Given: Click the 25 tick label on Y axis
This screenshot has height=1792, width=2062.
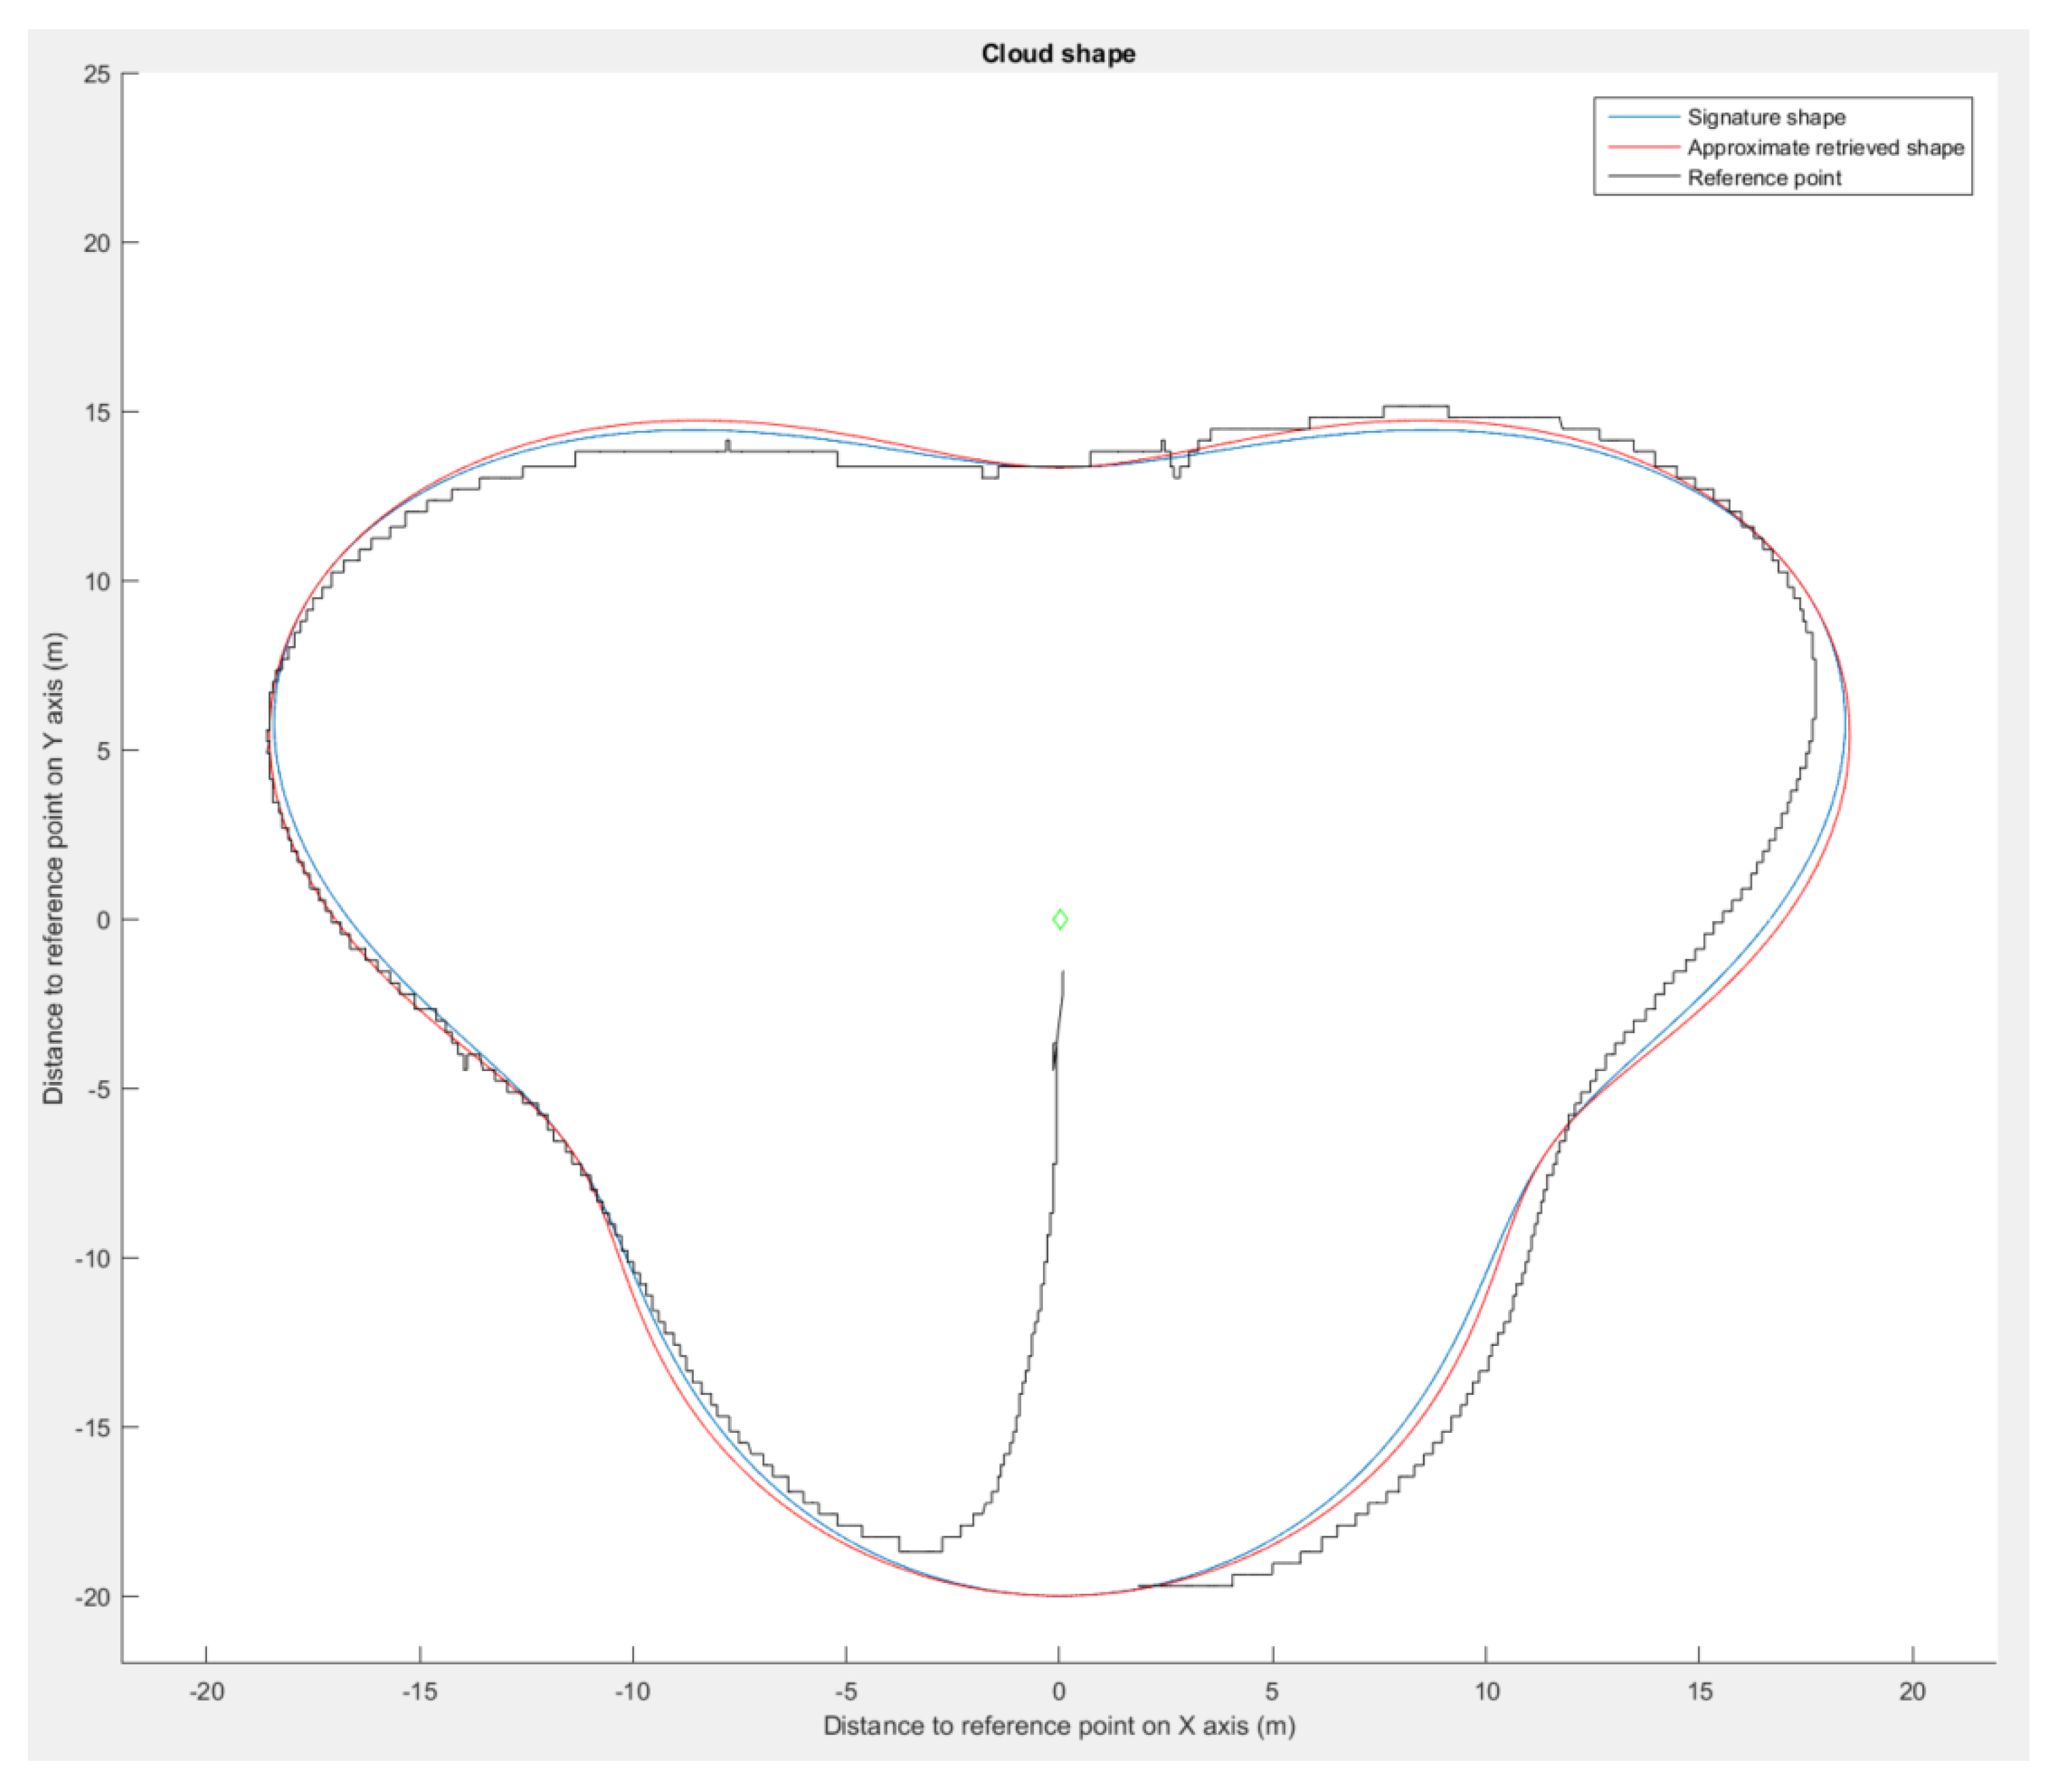Looking at the screenshot, I should [x=97, y=74].
